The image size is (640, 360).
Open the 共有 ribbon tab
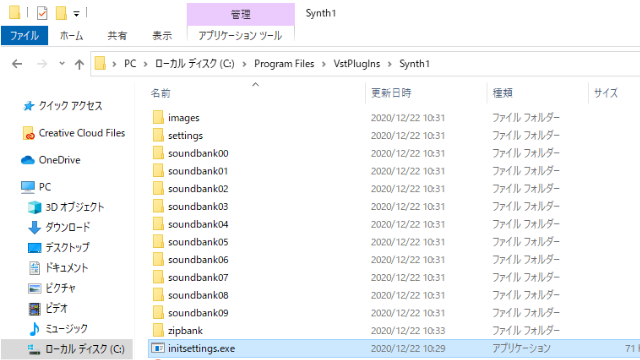click(117, 36)
